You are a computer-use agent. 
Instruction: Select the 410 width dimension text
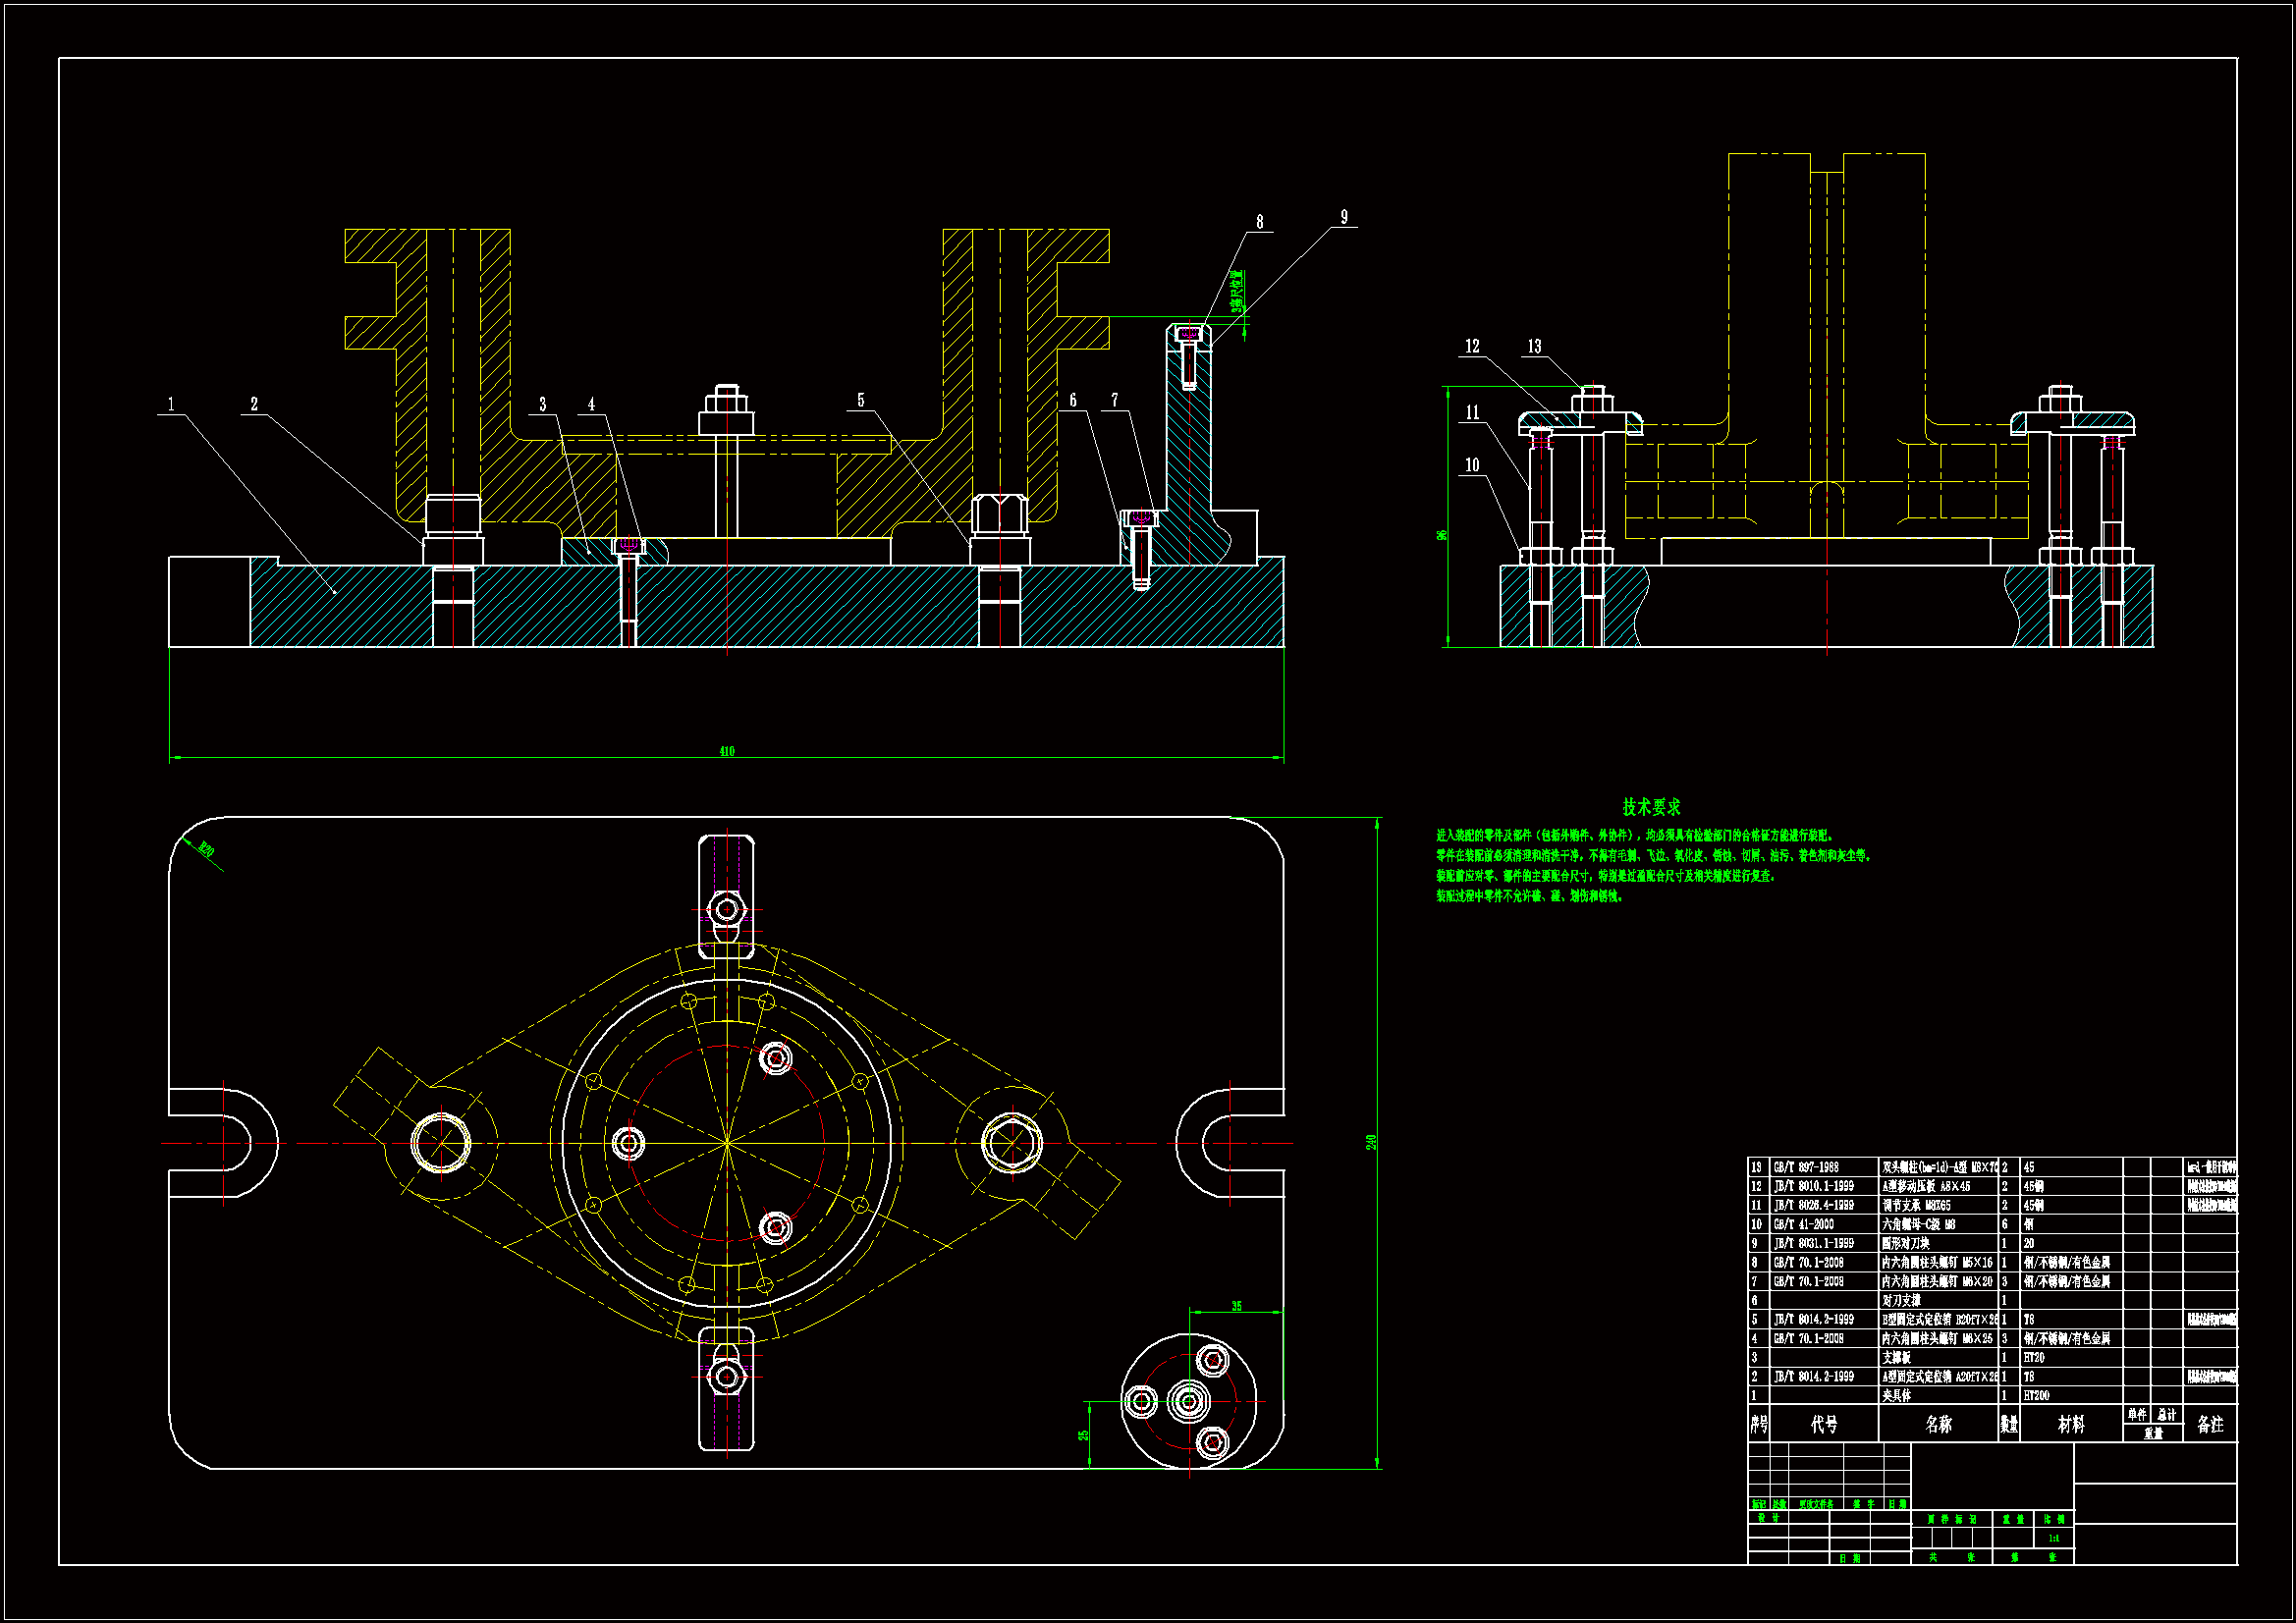727,751
